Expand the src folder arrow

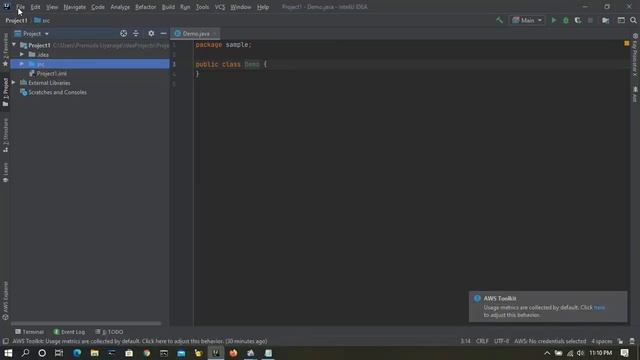click(x=22, y=64)
